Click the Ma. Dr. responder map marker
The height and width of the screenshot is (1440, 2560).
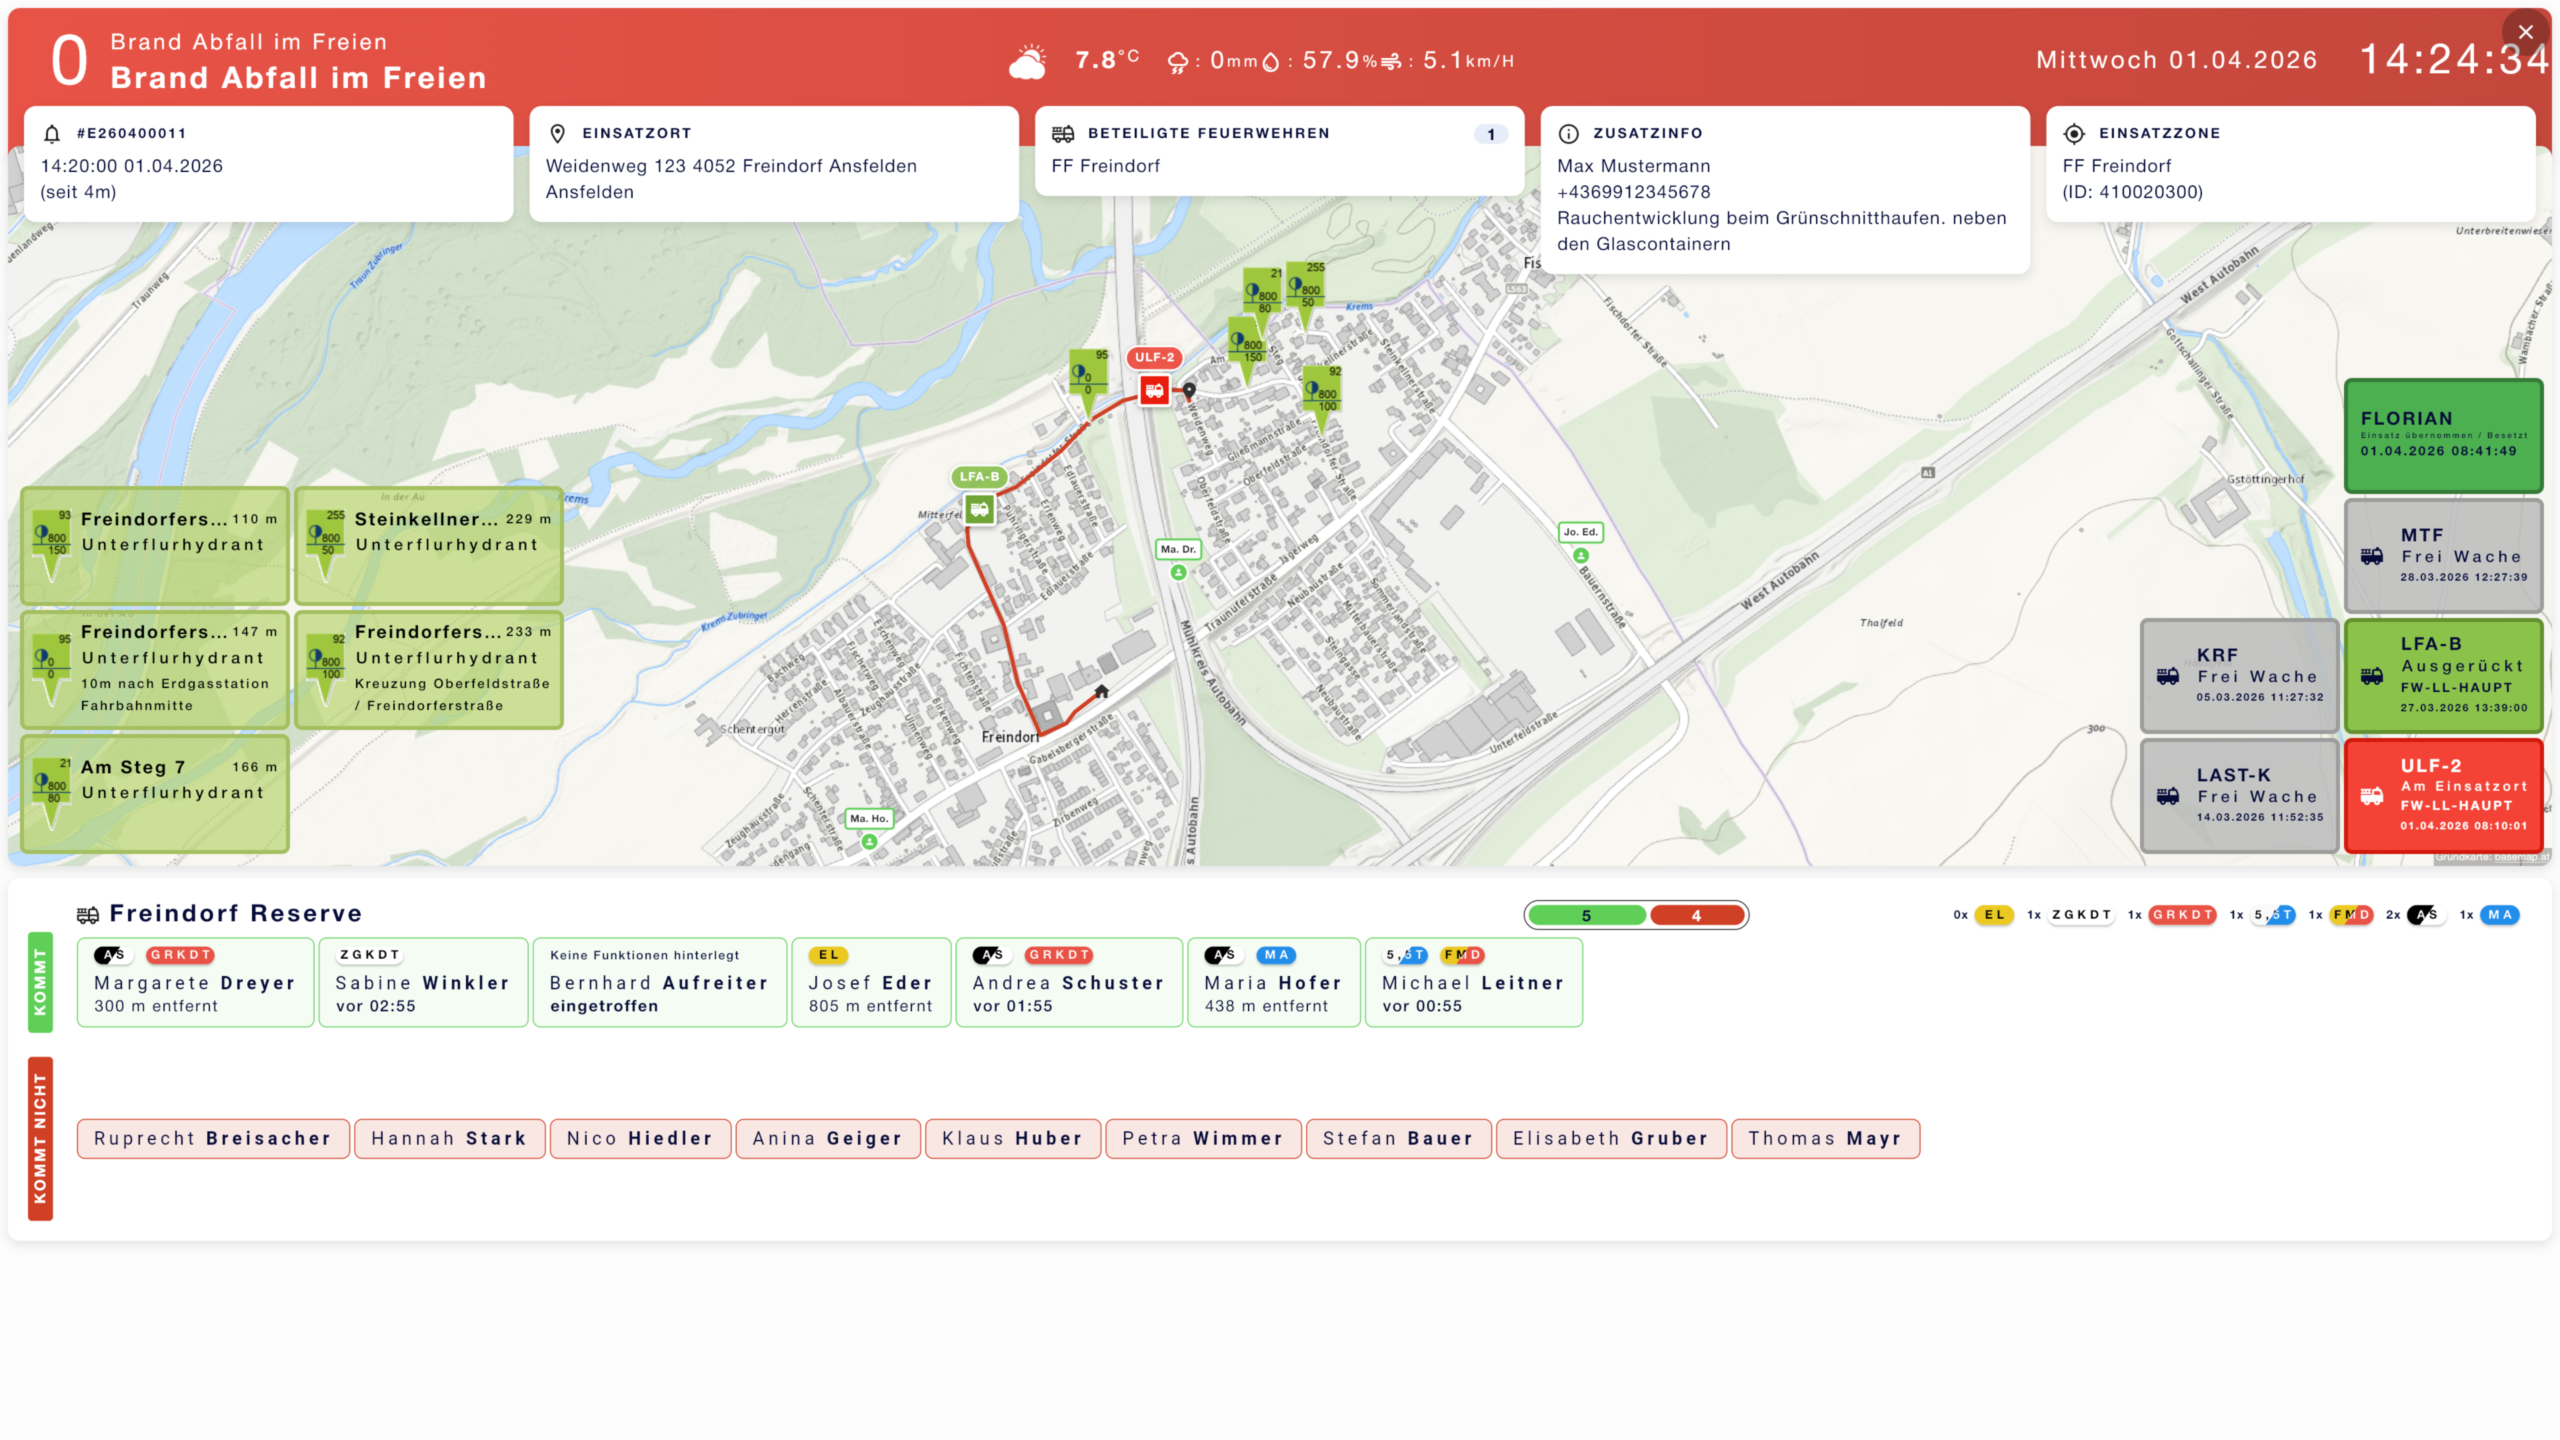click(1178, 572)
